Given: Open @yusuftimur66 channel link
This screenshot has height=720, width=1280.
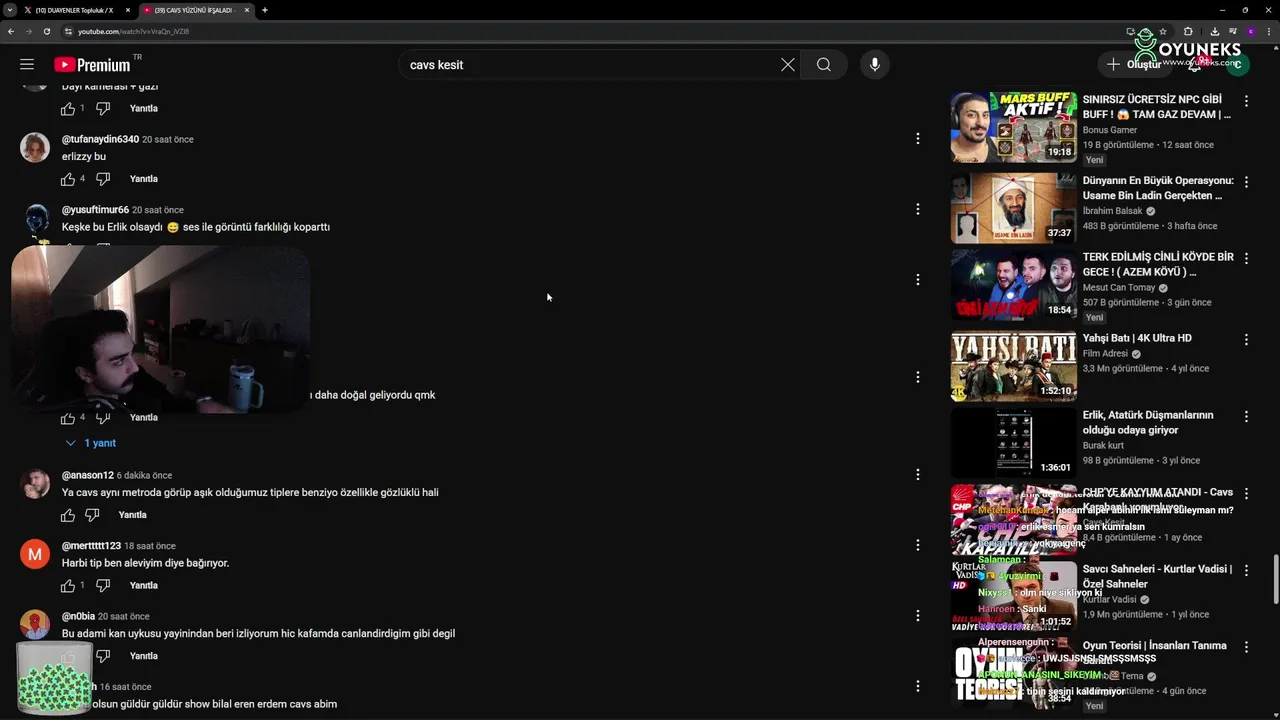Looking at the screenshot, I should click(95, 210).
